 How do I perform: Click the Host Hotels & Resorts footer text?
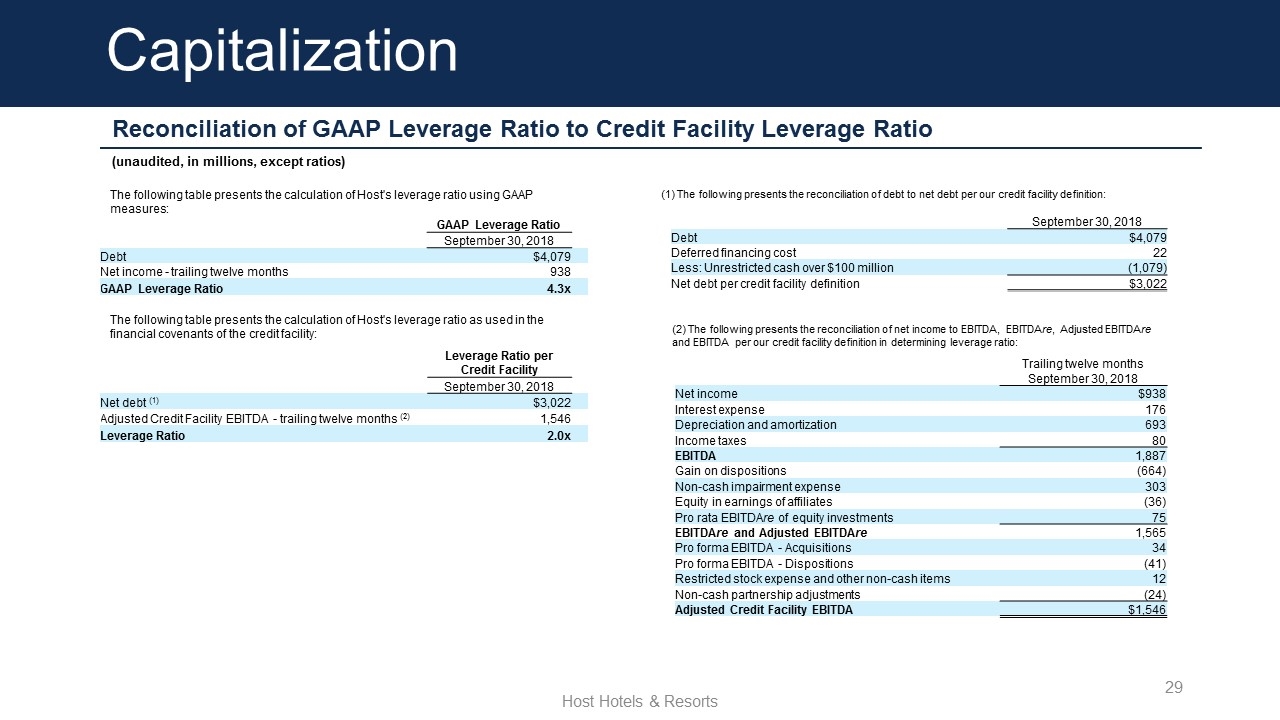639,701
